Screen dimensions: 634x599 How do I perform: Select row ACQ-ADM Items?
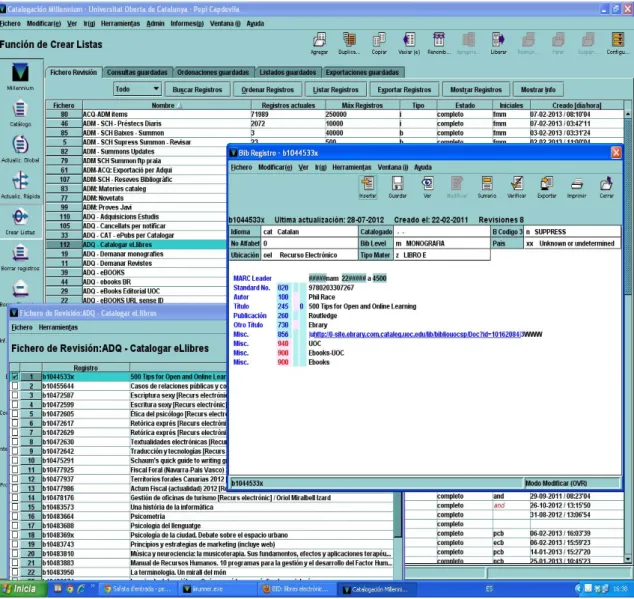pos(335,114)
